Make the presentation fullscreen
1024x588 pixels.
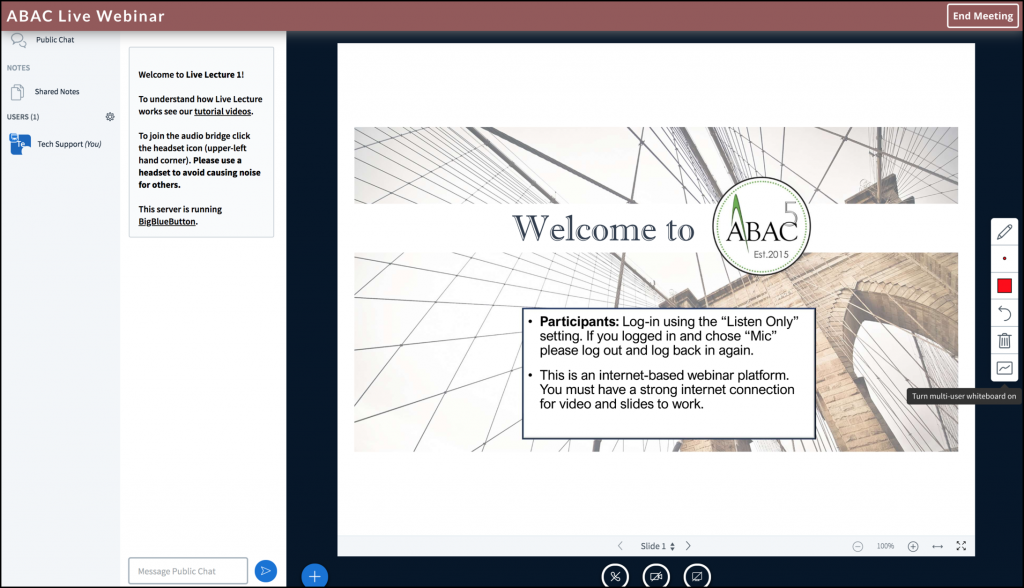click(x=961, y=546)
